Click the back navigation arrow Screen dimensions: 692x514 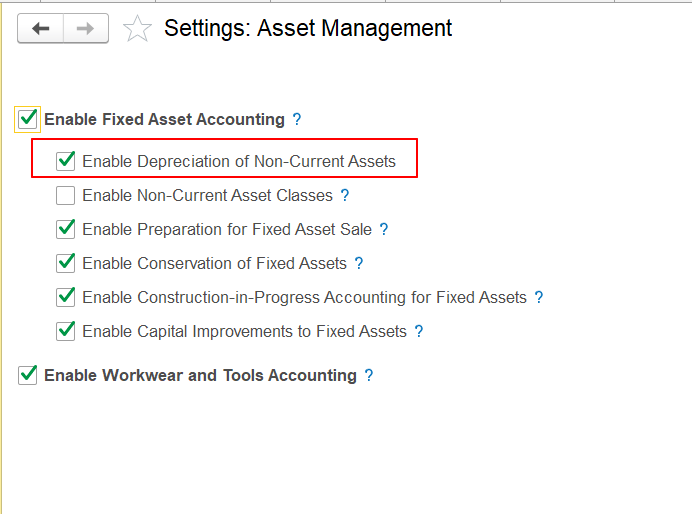[x=41, y=29]
